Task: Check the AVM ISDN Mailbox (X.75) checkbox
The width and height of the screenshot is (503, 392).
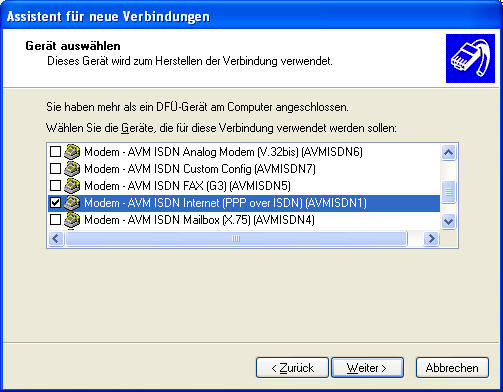Action: (55, 220)
